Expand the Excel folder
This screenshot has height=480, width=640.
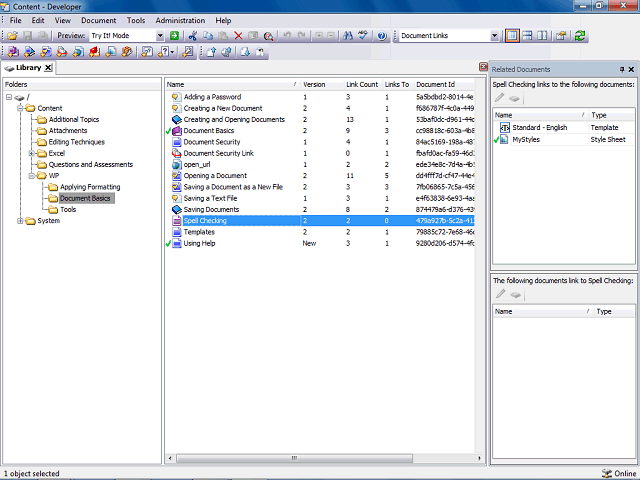[x=31, y=153]
